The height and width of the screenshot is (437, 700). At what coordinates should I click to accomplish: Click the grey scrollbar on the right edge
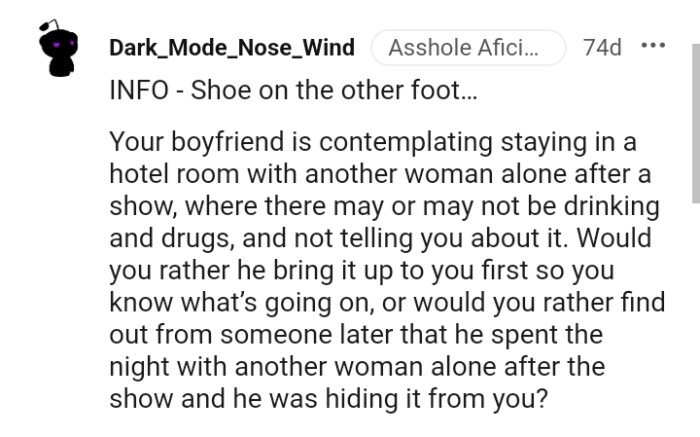pos(695,120)
